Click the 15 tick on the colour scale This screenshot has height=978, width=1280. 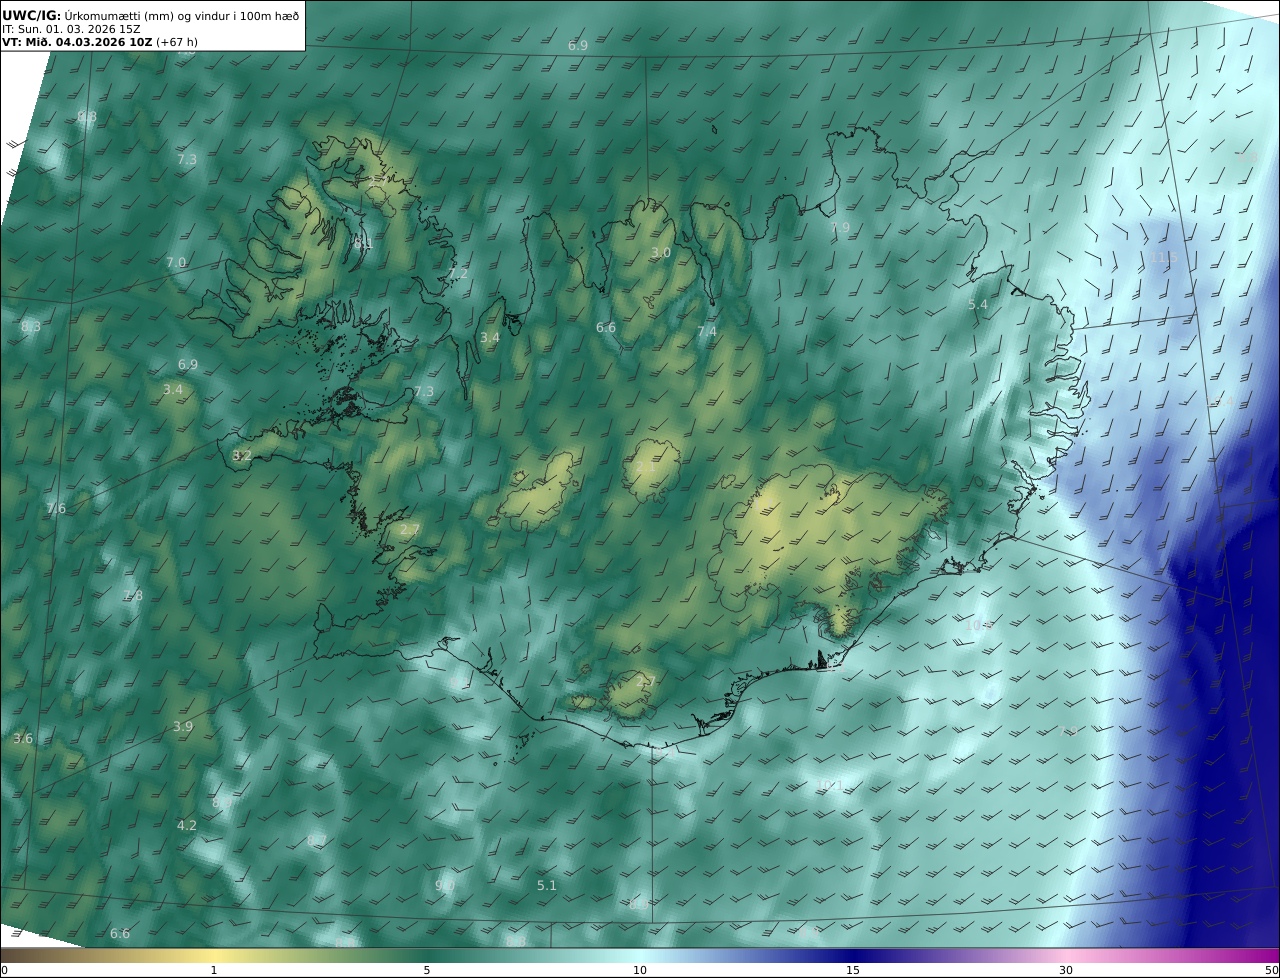click(853, 970)
